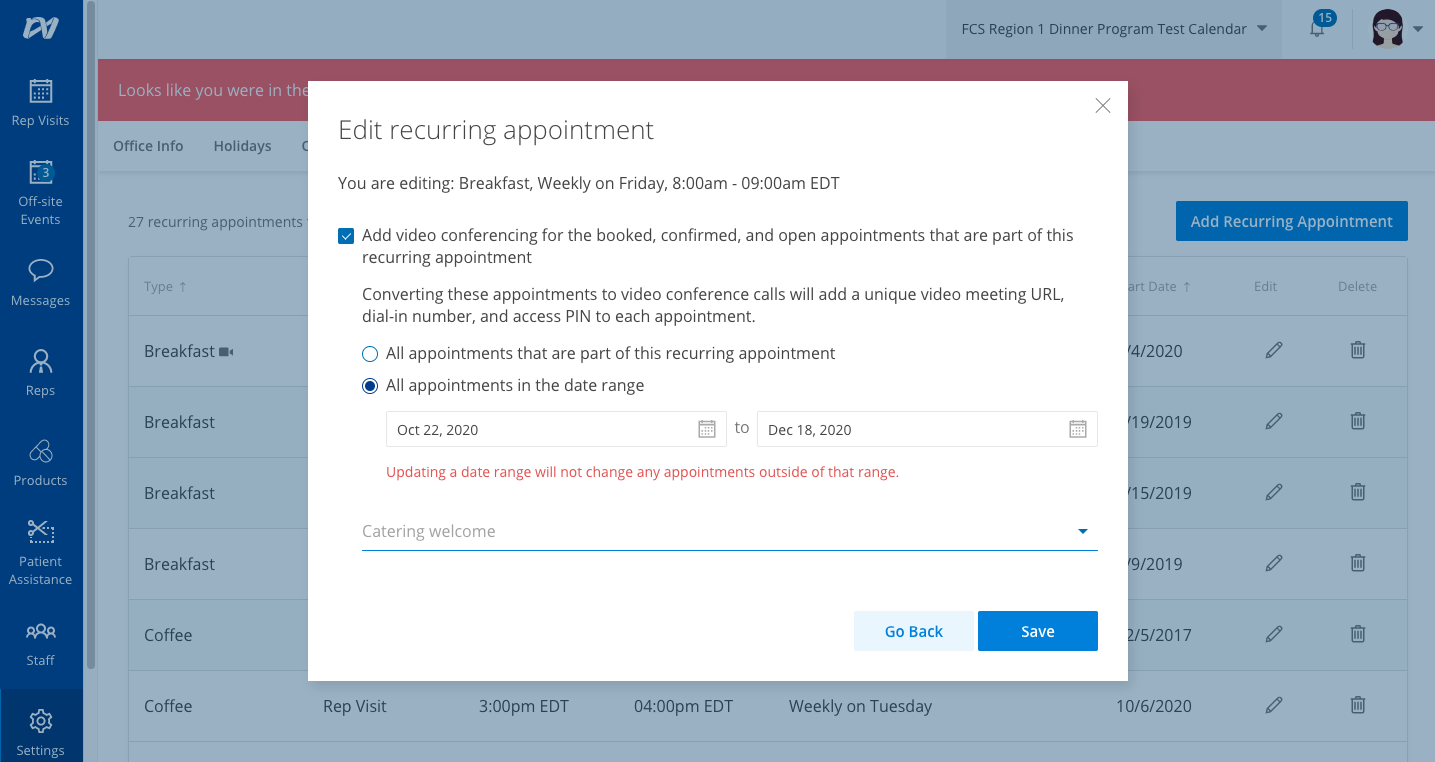Screen dimensions: 1435x762
Task: Open the Office Info tab
Action: point(148,146)
